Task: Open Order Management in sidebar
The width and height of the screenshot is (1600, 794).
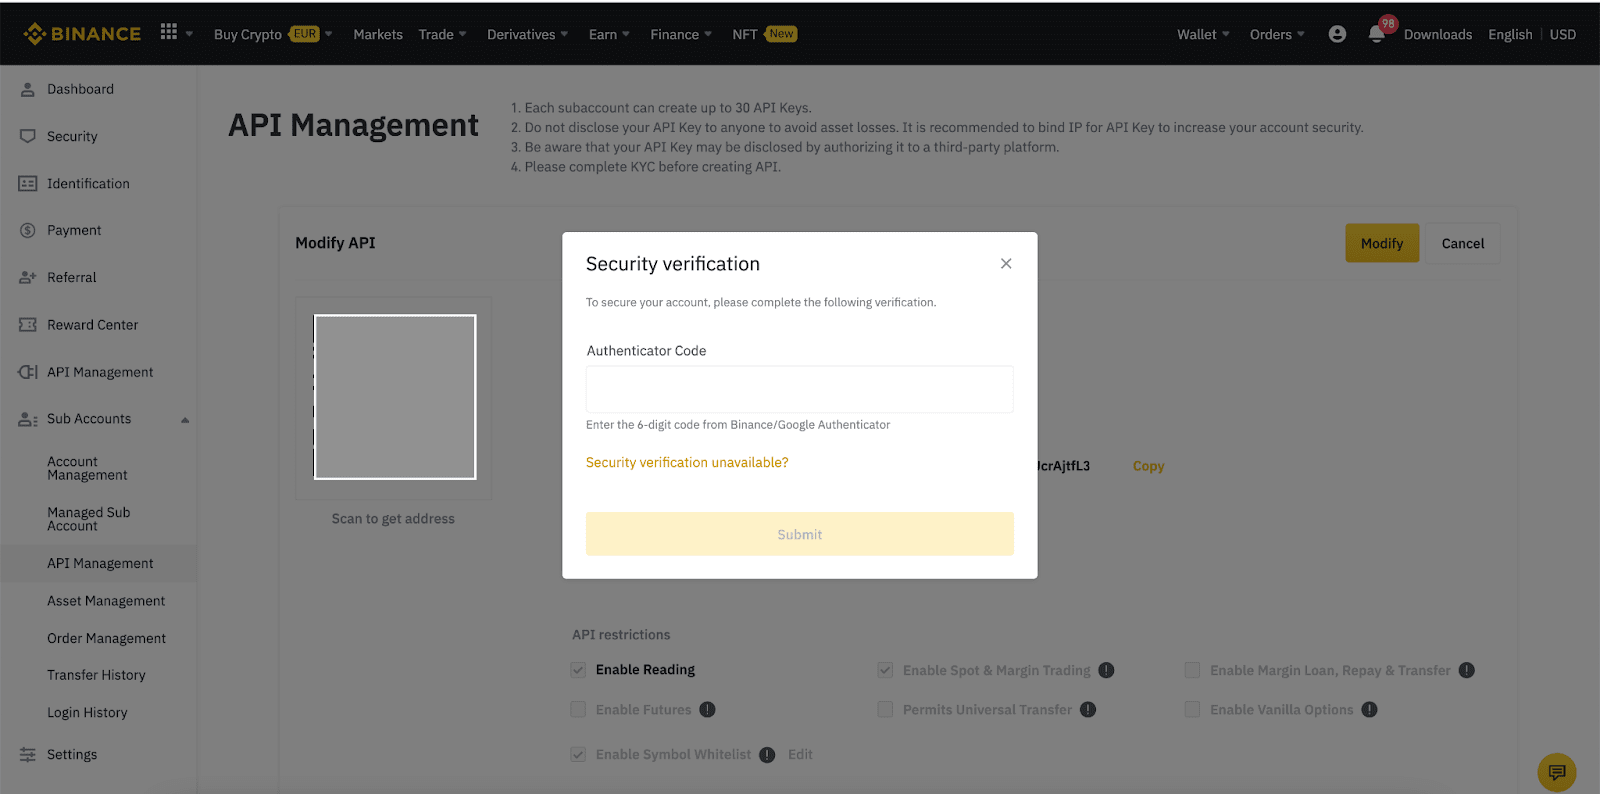Action: [x=106, y=638]
